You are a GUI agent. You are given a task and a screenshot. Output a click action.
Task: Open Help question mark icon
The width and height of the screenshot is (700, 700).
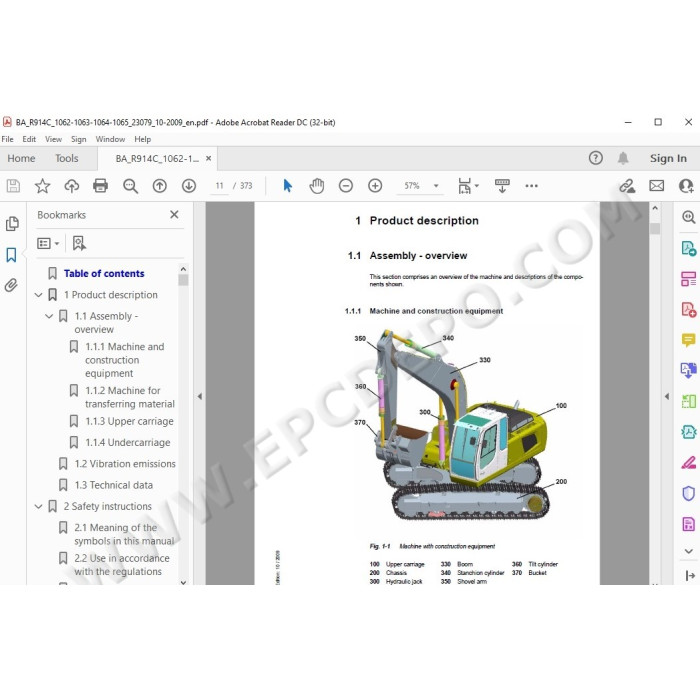point(596,158)
